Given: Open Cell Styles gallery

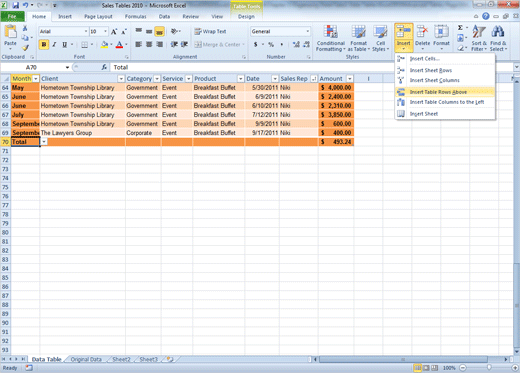Looking at the screenshot, I should point(380,38).
